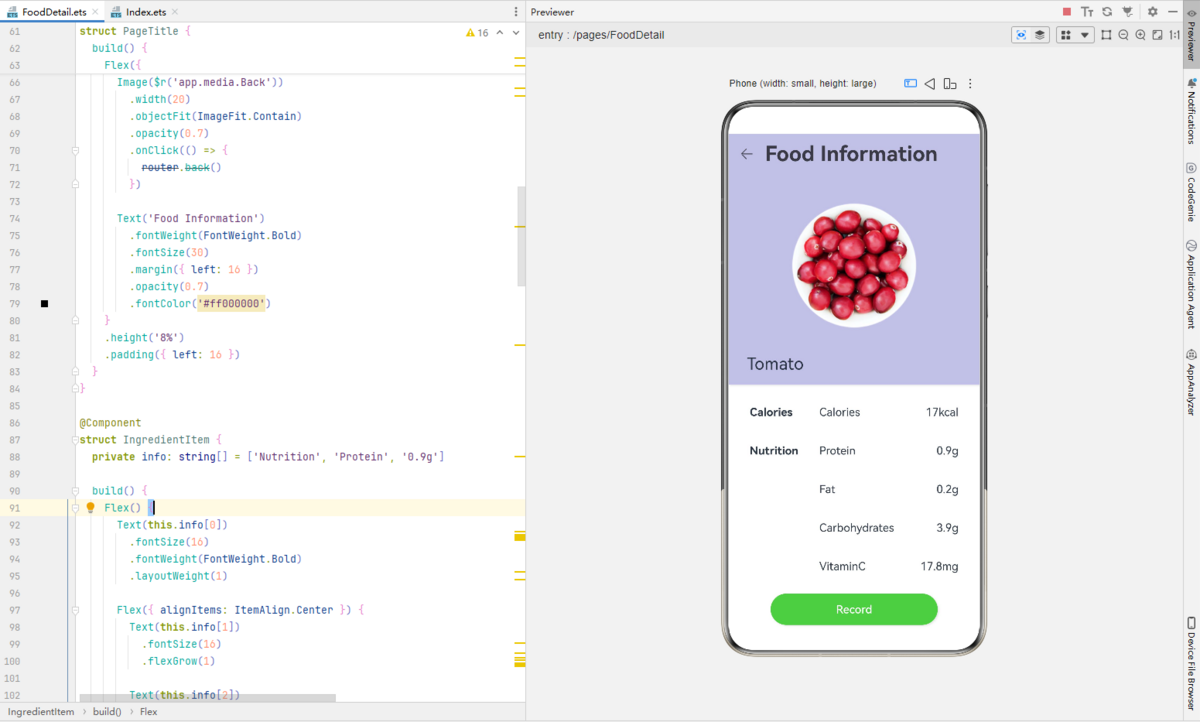Jump to next highlighted warning chevron

[x=516, y=33]
